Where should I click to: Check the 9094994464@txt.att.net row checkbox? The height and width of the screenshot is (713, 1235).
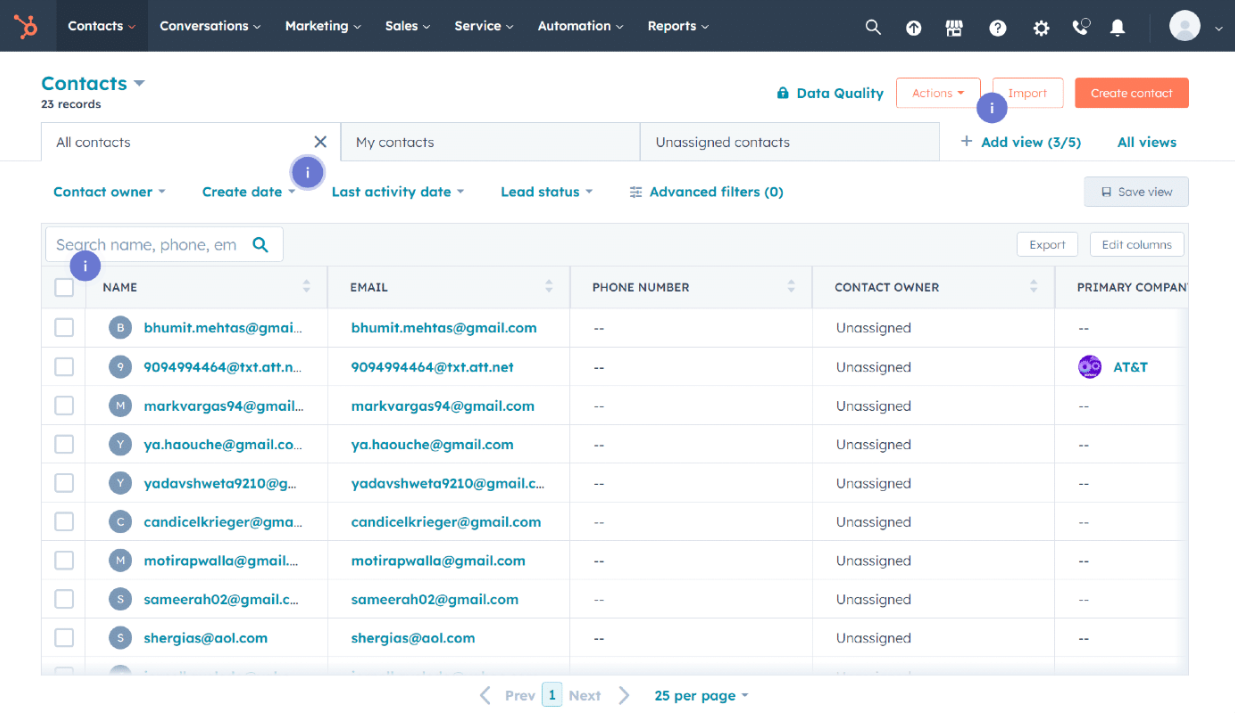click(64, 366)
